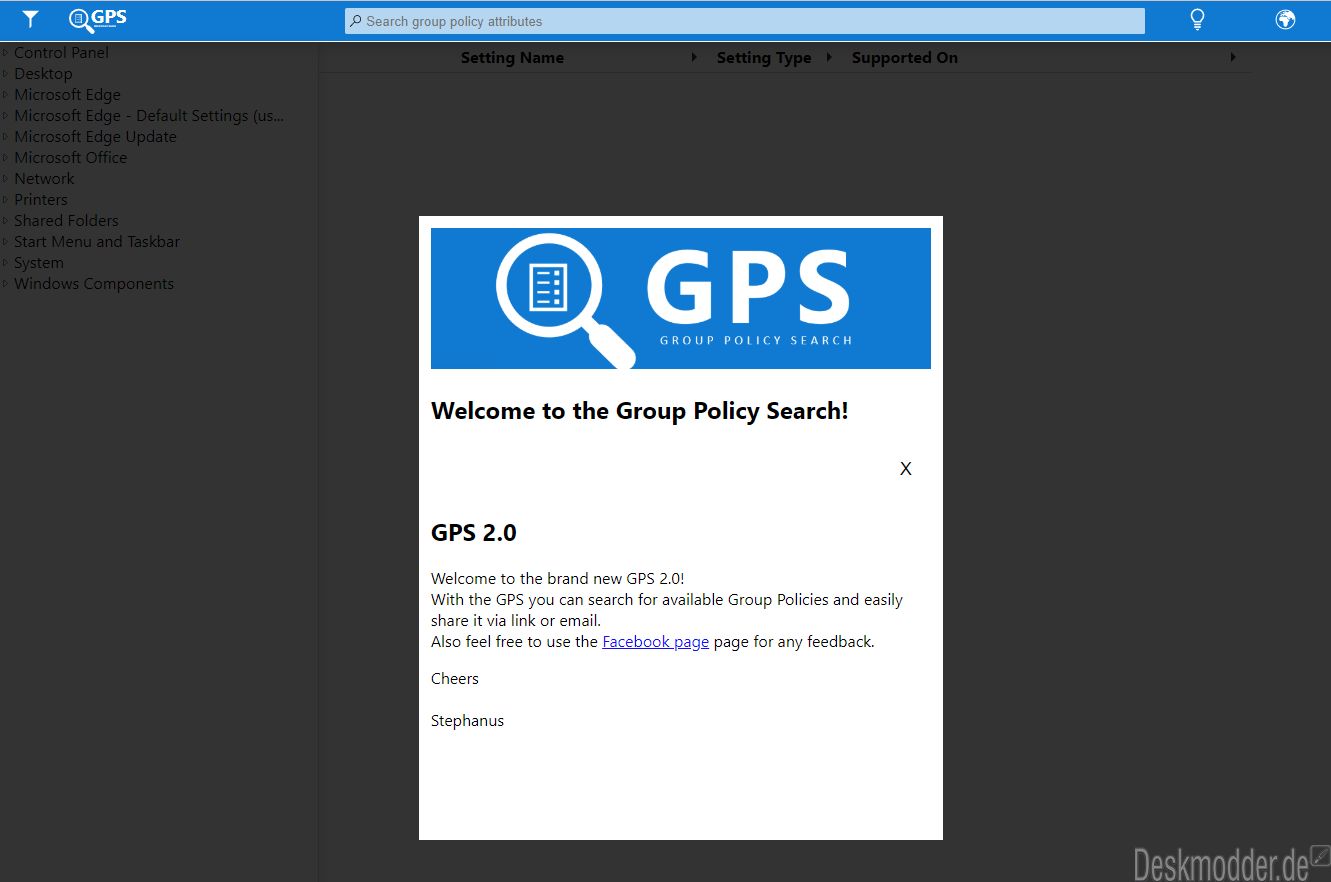Expand the Microsoft Office tree node
The width and height of the screenshot is (1331, 882).
(x=5, y=158)
